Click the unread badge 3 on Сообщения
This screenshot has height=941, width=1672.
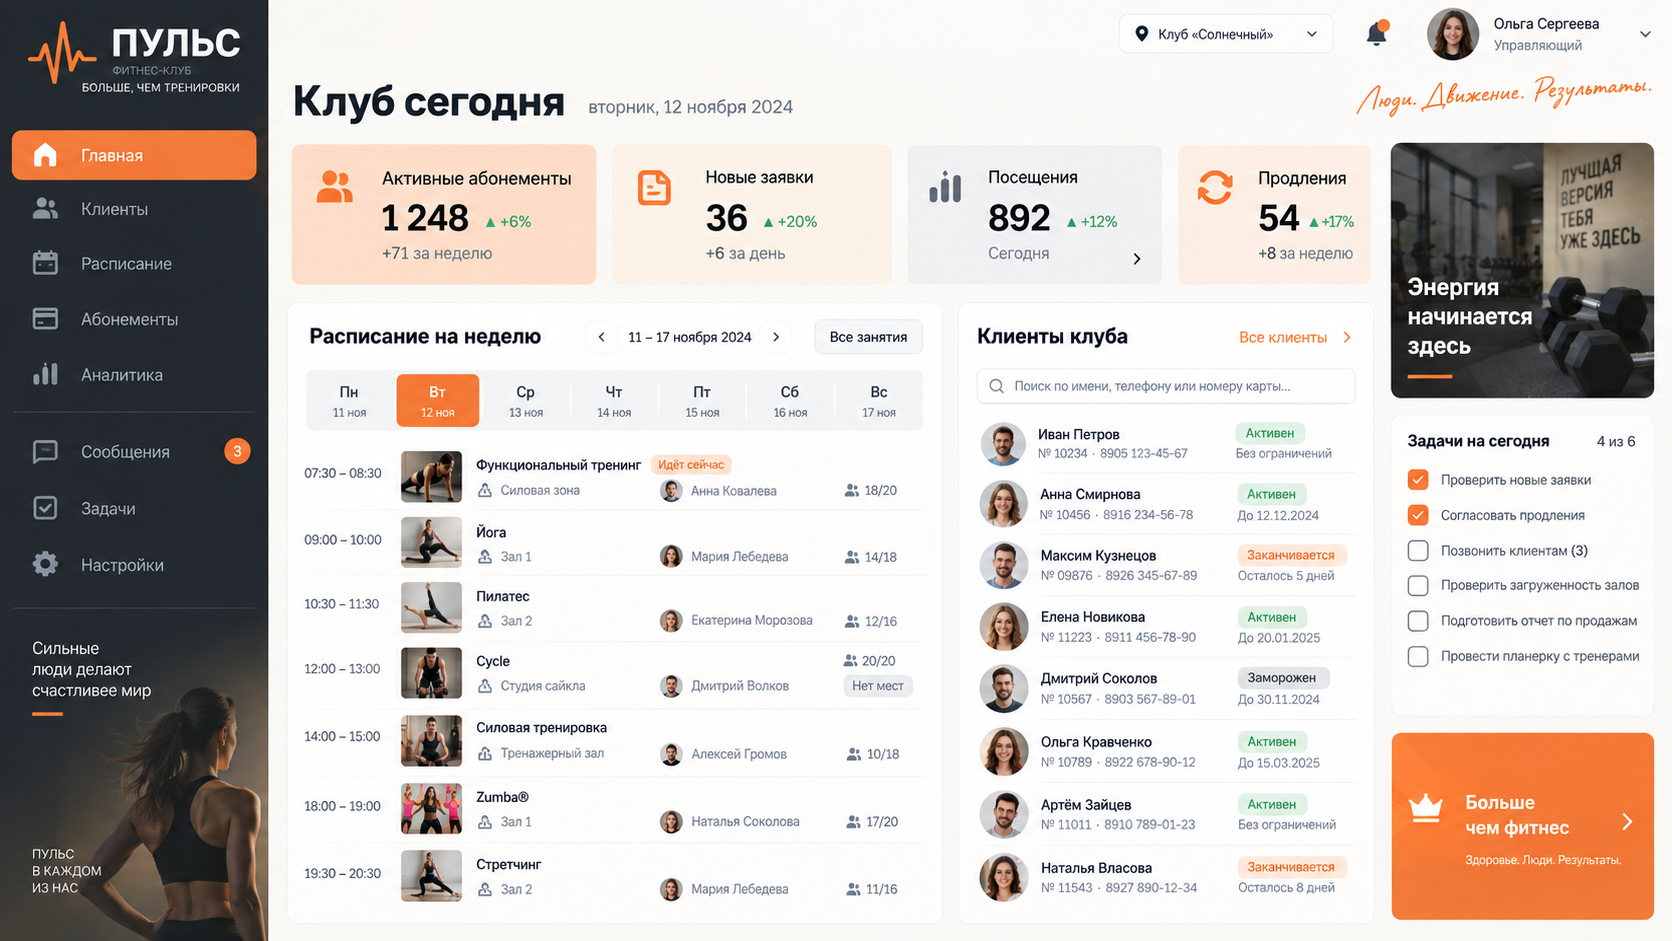(237, 451)
